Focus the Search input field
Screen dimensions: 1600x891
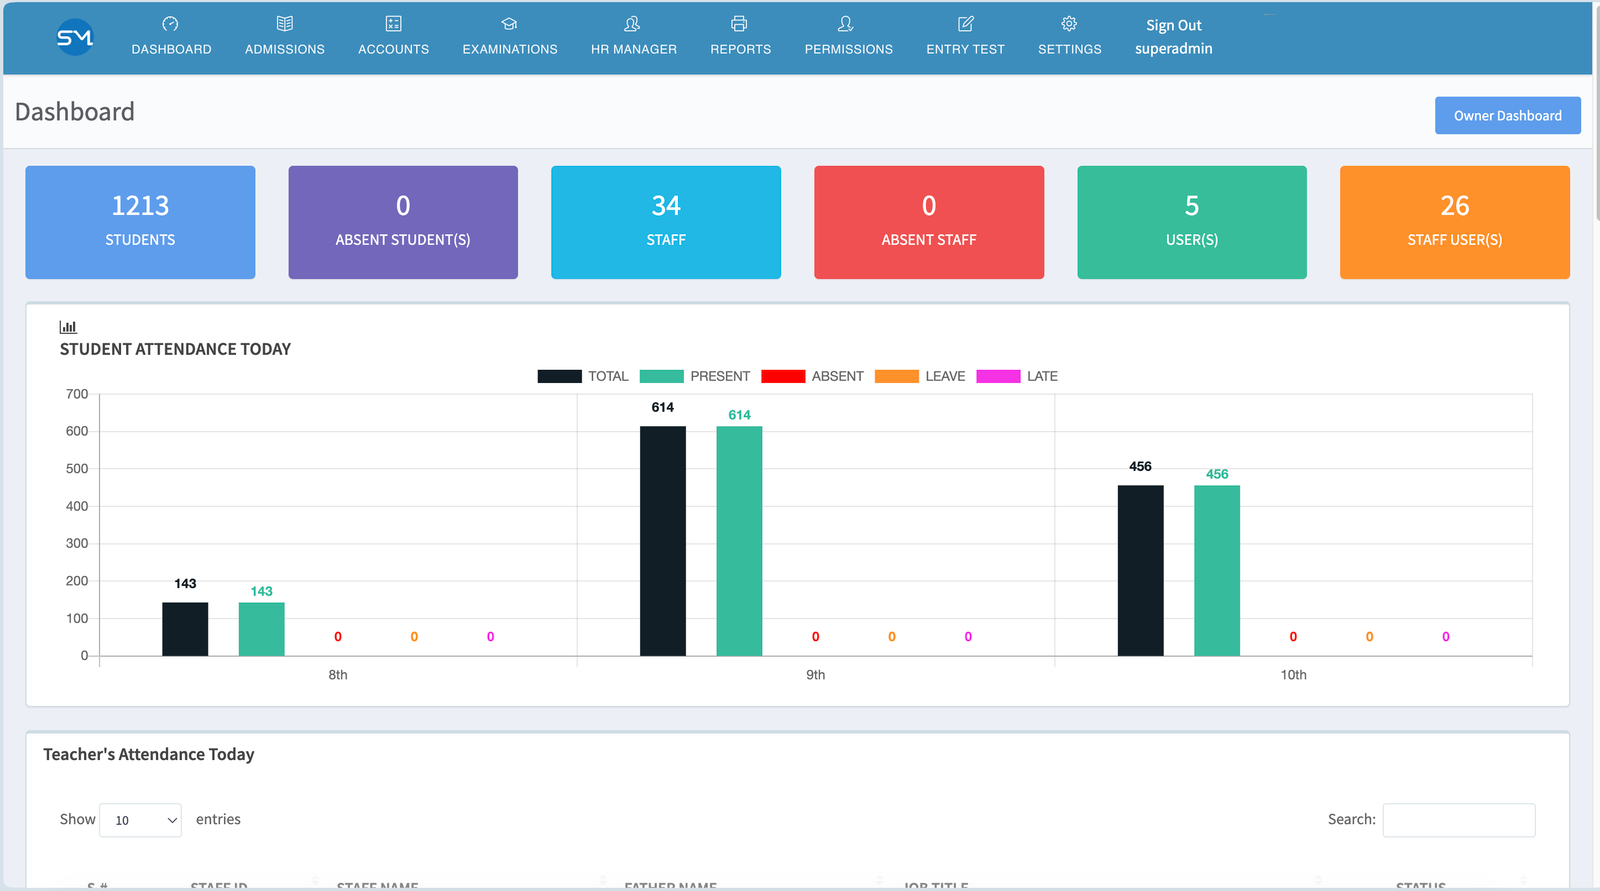pos(1459,820)
